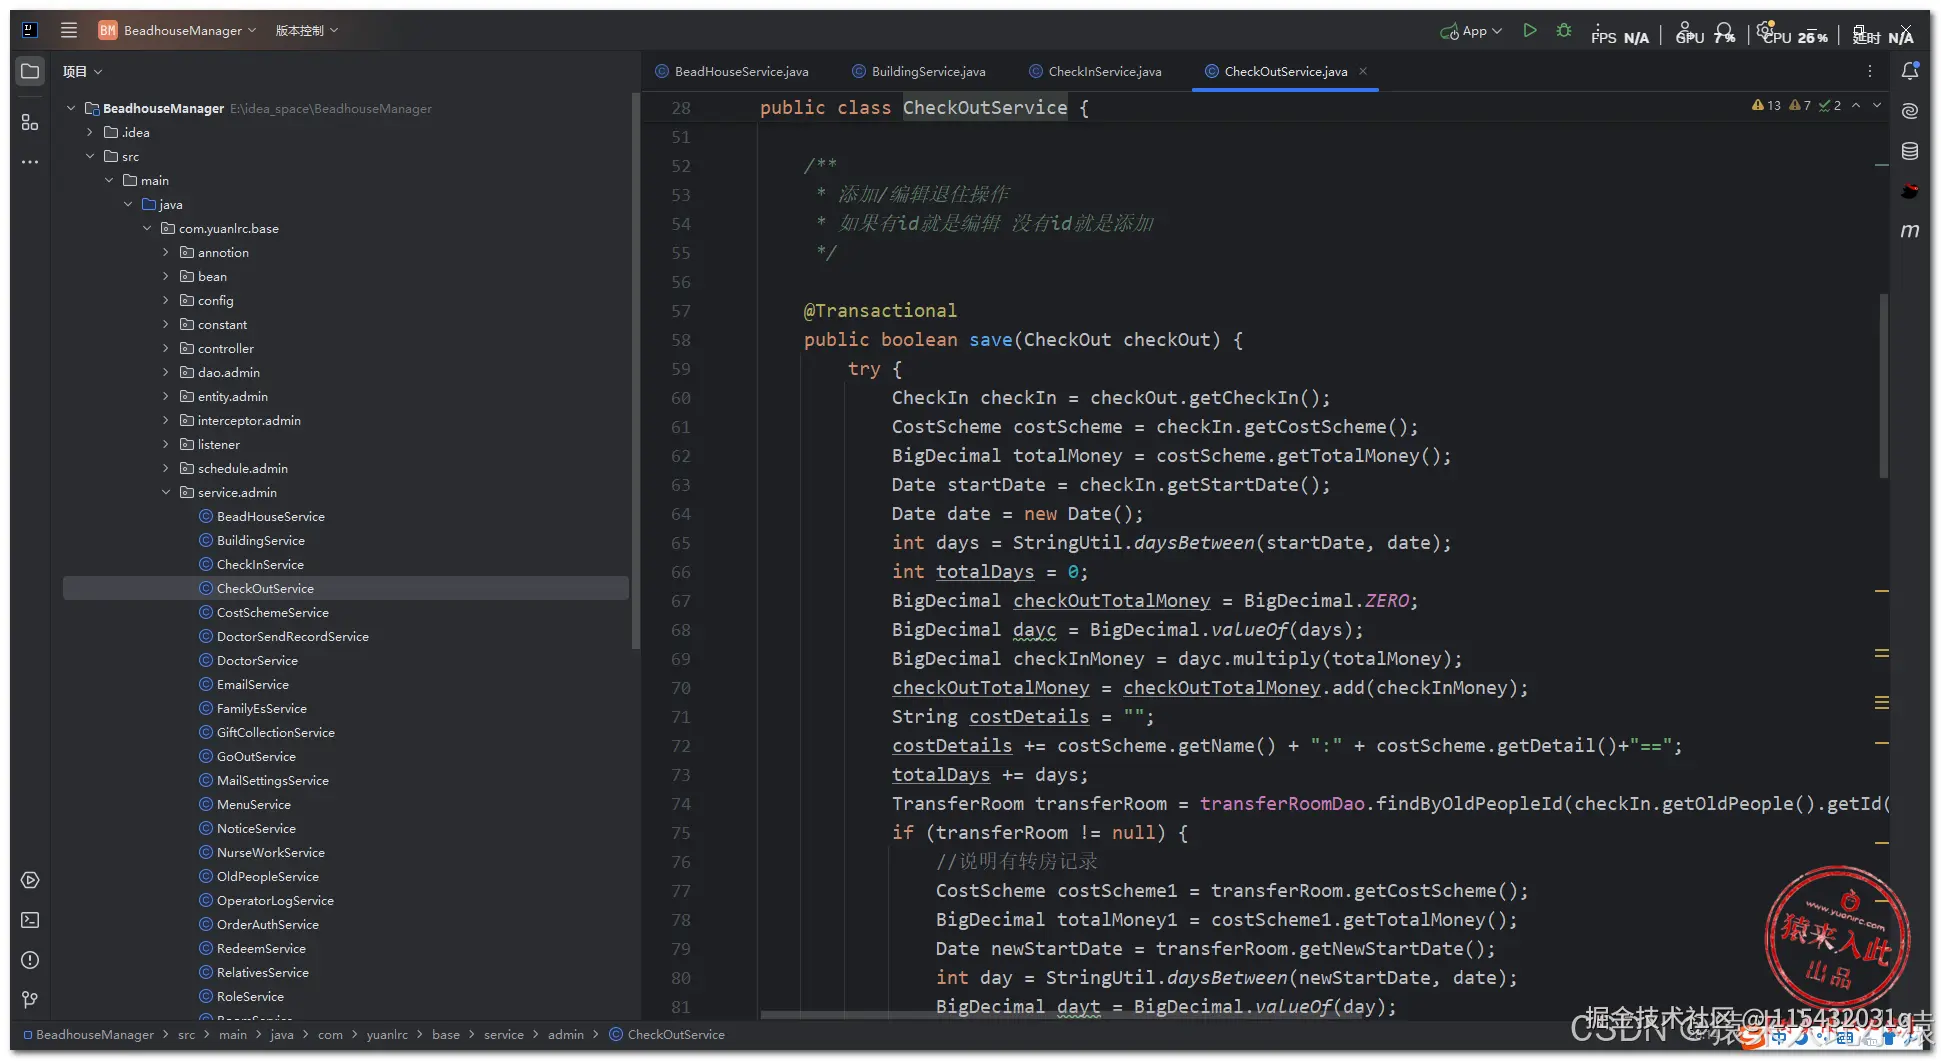Switch to BeadHouseService.java tab
Image resolution: width=1941 pixels, height=1061 pixels.
click(x=732, y=71)
